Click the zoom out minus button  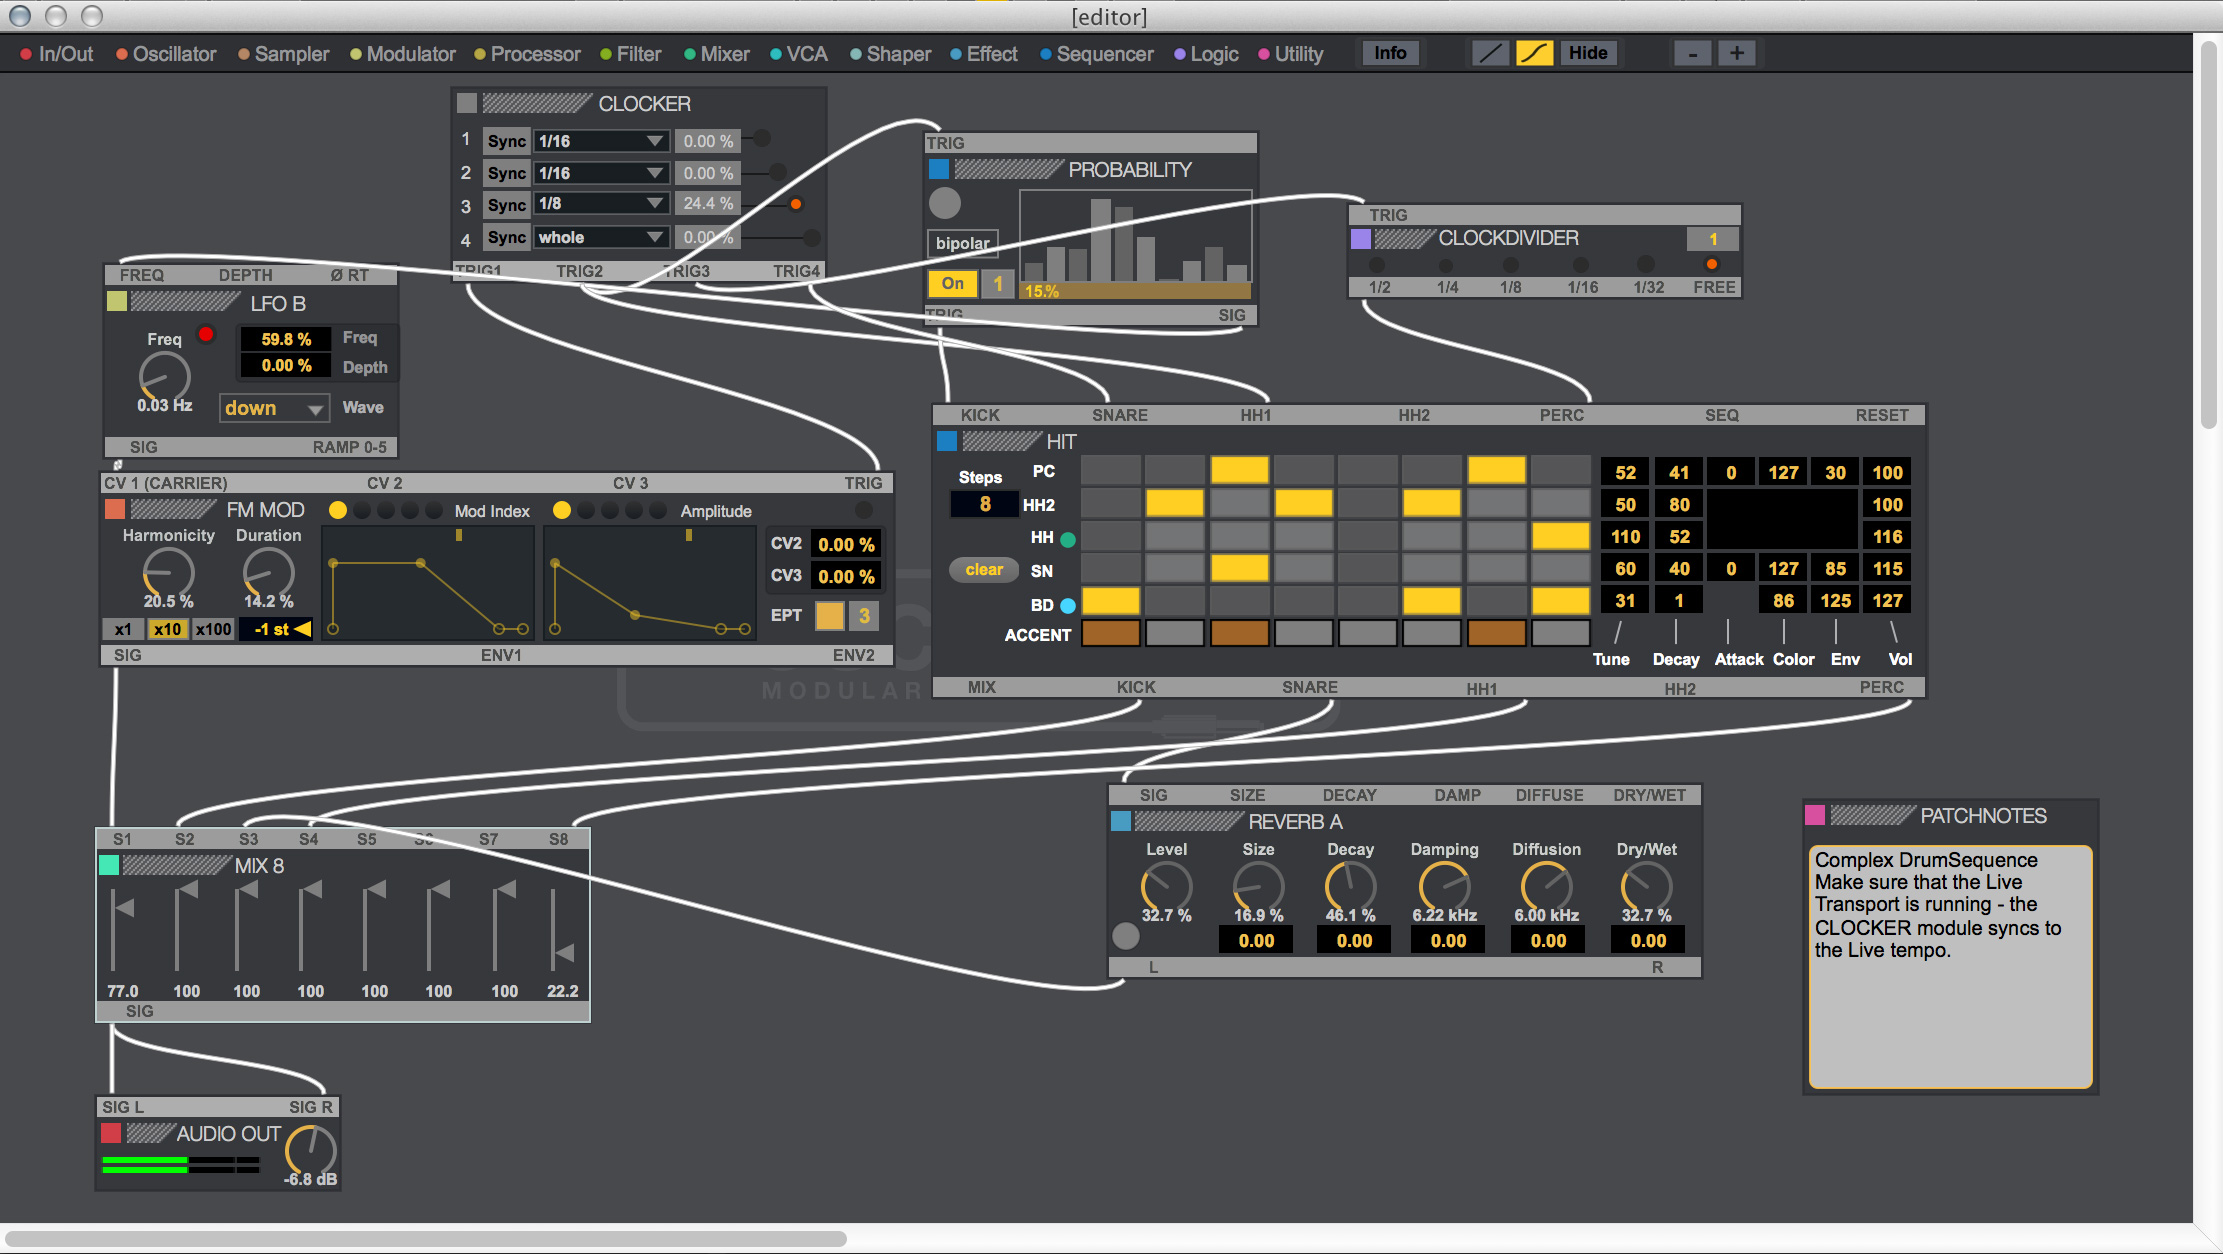(x=1692, y=53)
